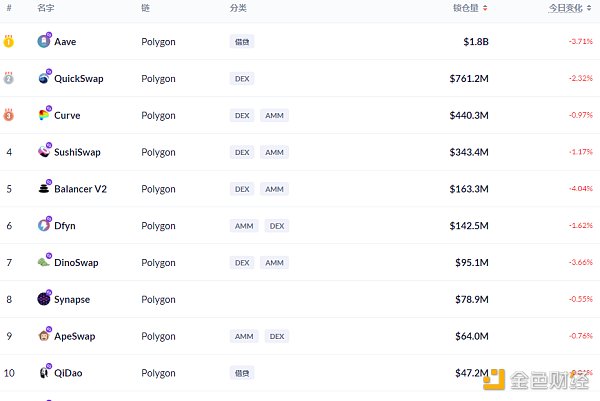Click the DinoSwap dinosaur icon

click(44, 263)
